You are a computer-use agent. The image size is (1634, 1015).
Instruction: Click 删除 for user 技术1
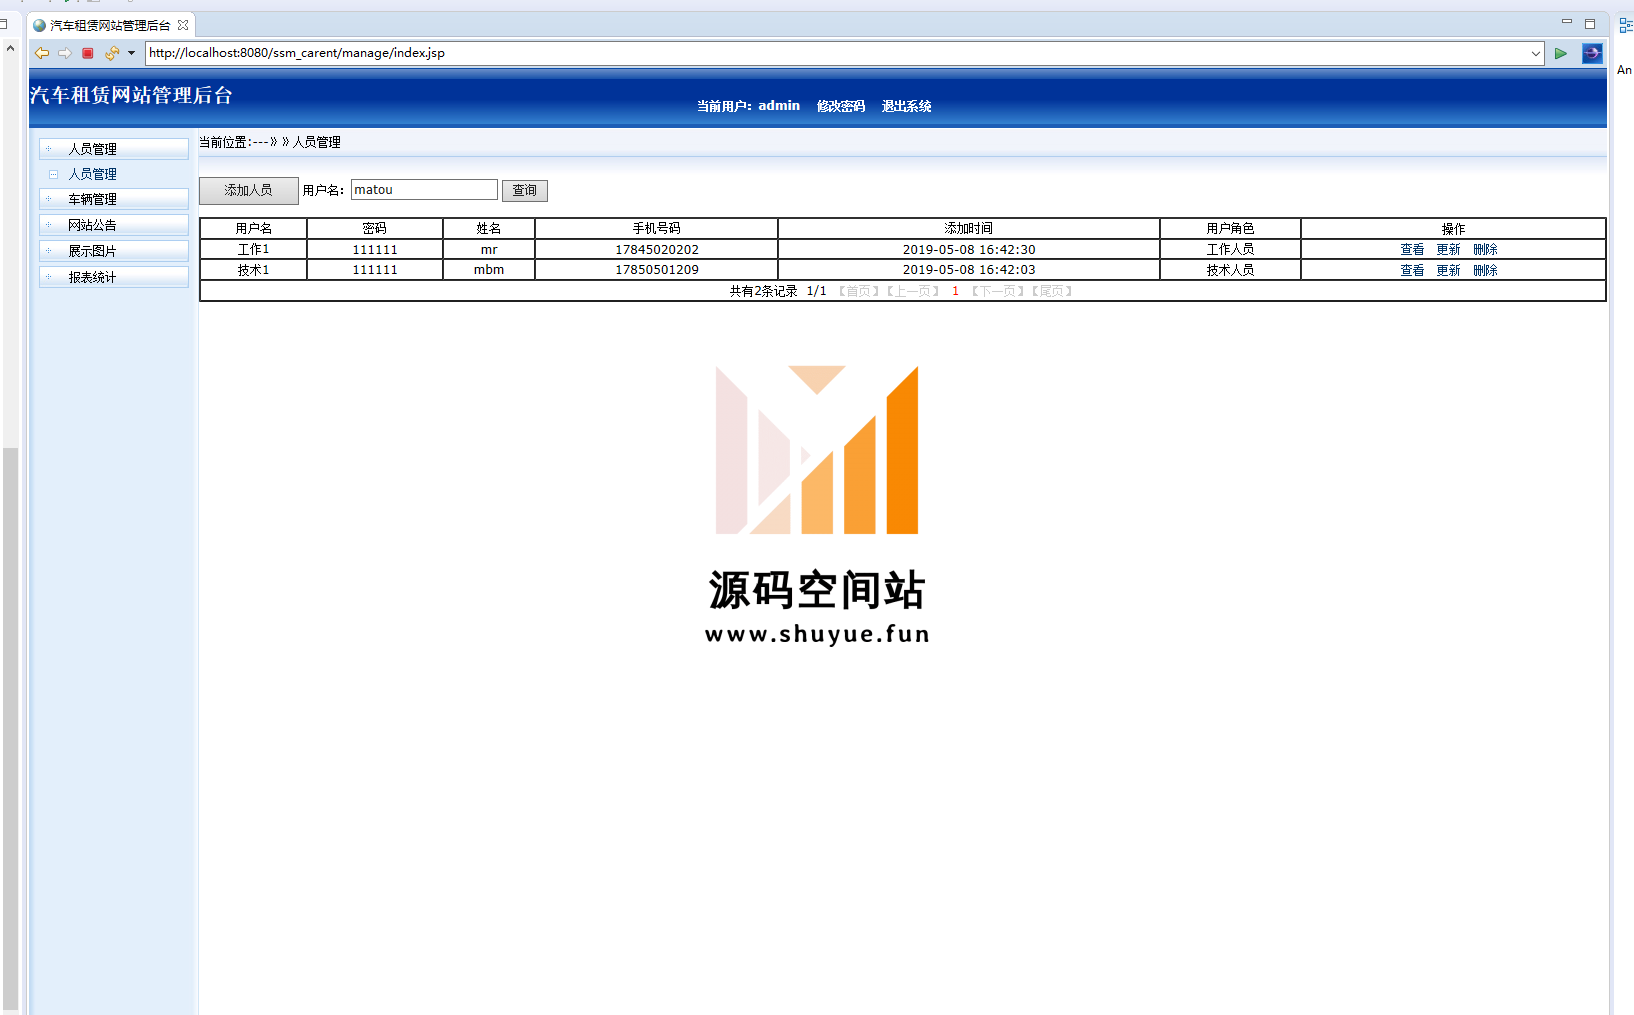1485,271
